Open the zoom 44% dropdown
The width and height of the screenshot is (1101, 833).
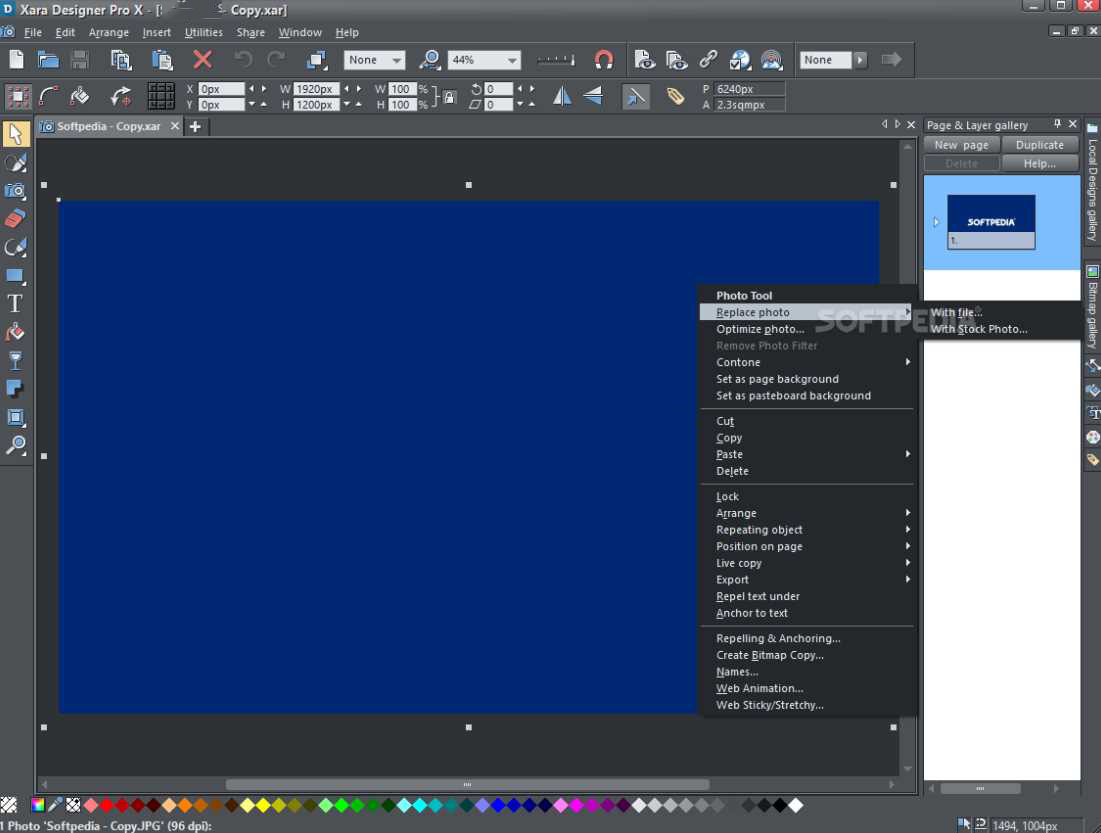tap(513, 60)
